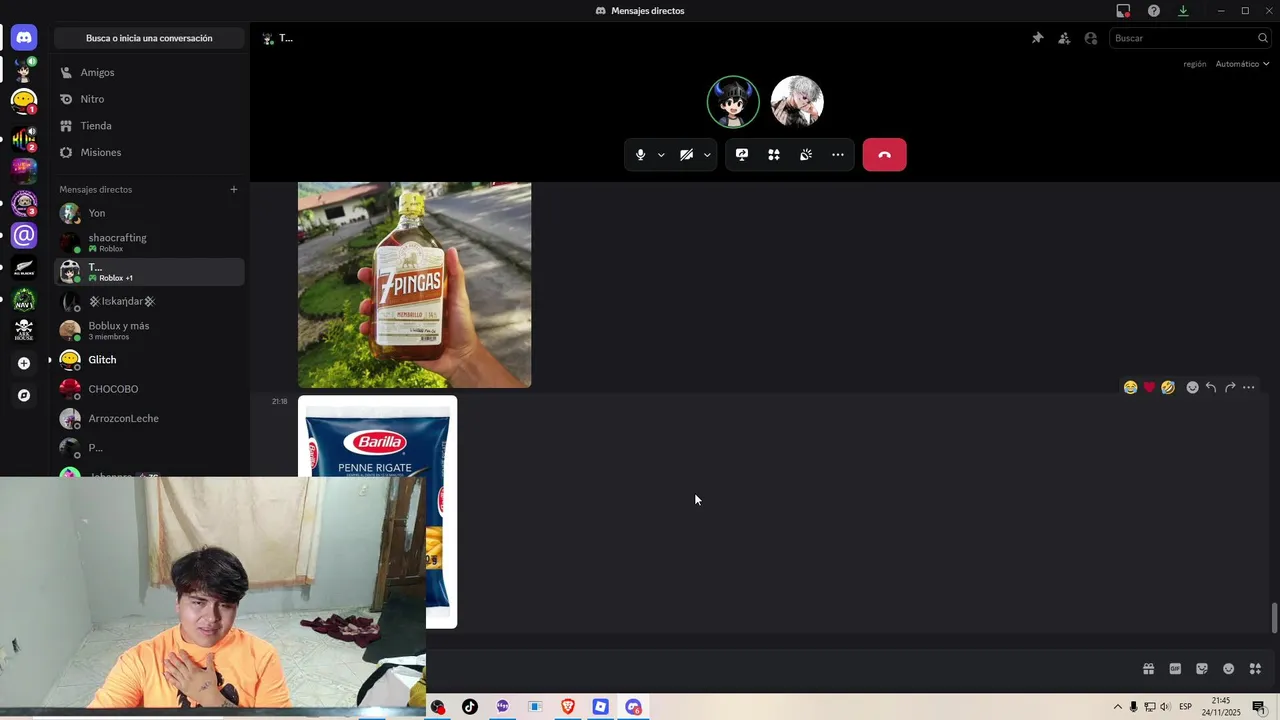Open apps launcher in chat bar

[x=1256, y=669]
